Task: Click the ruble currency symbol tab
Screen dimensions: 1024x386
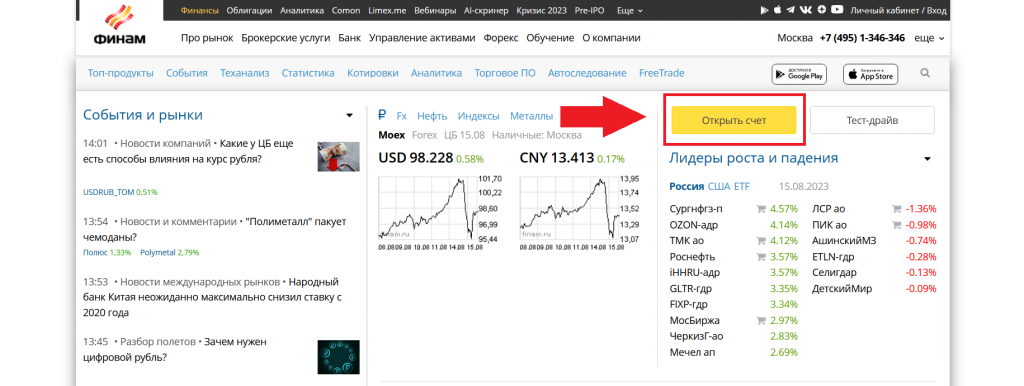Action: coord(383,116)
